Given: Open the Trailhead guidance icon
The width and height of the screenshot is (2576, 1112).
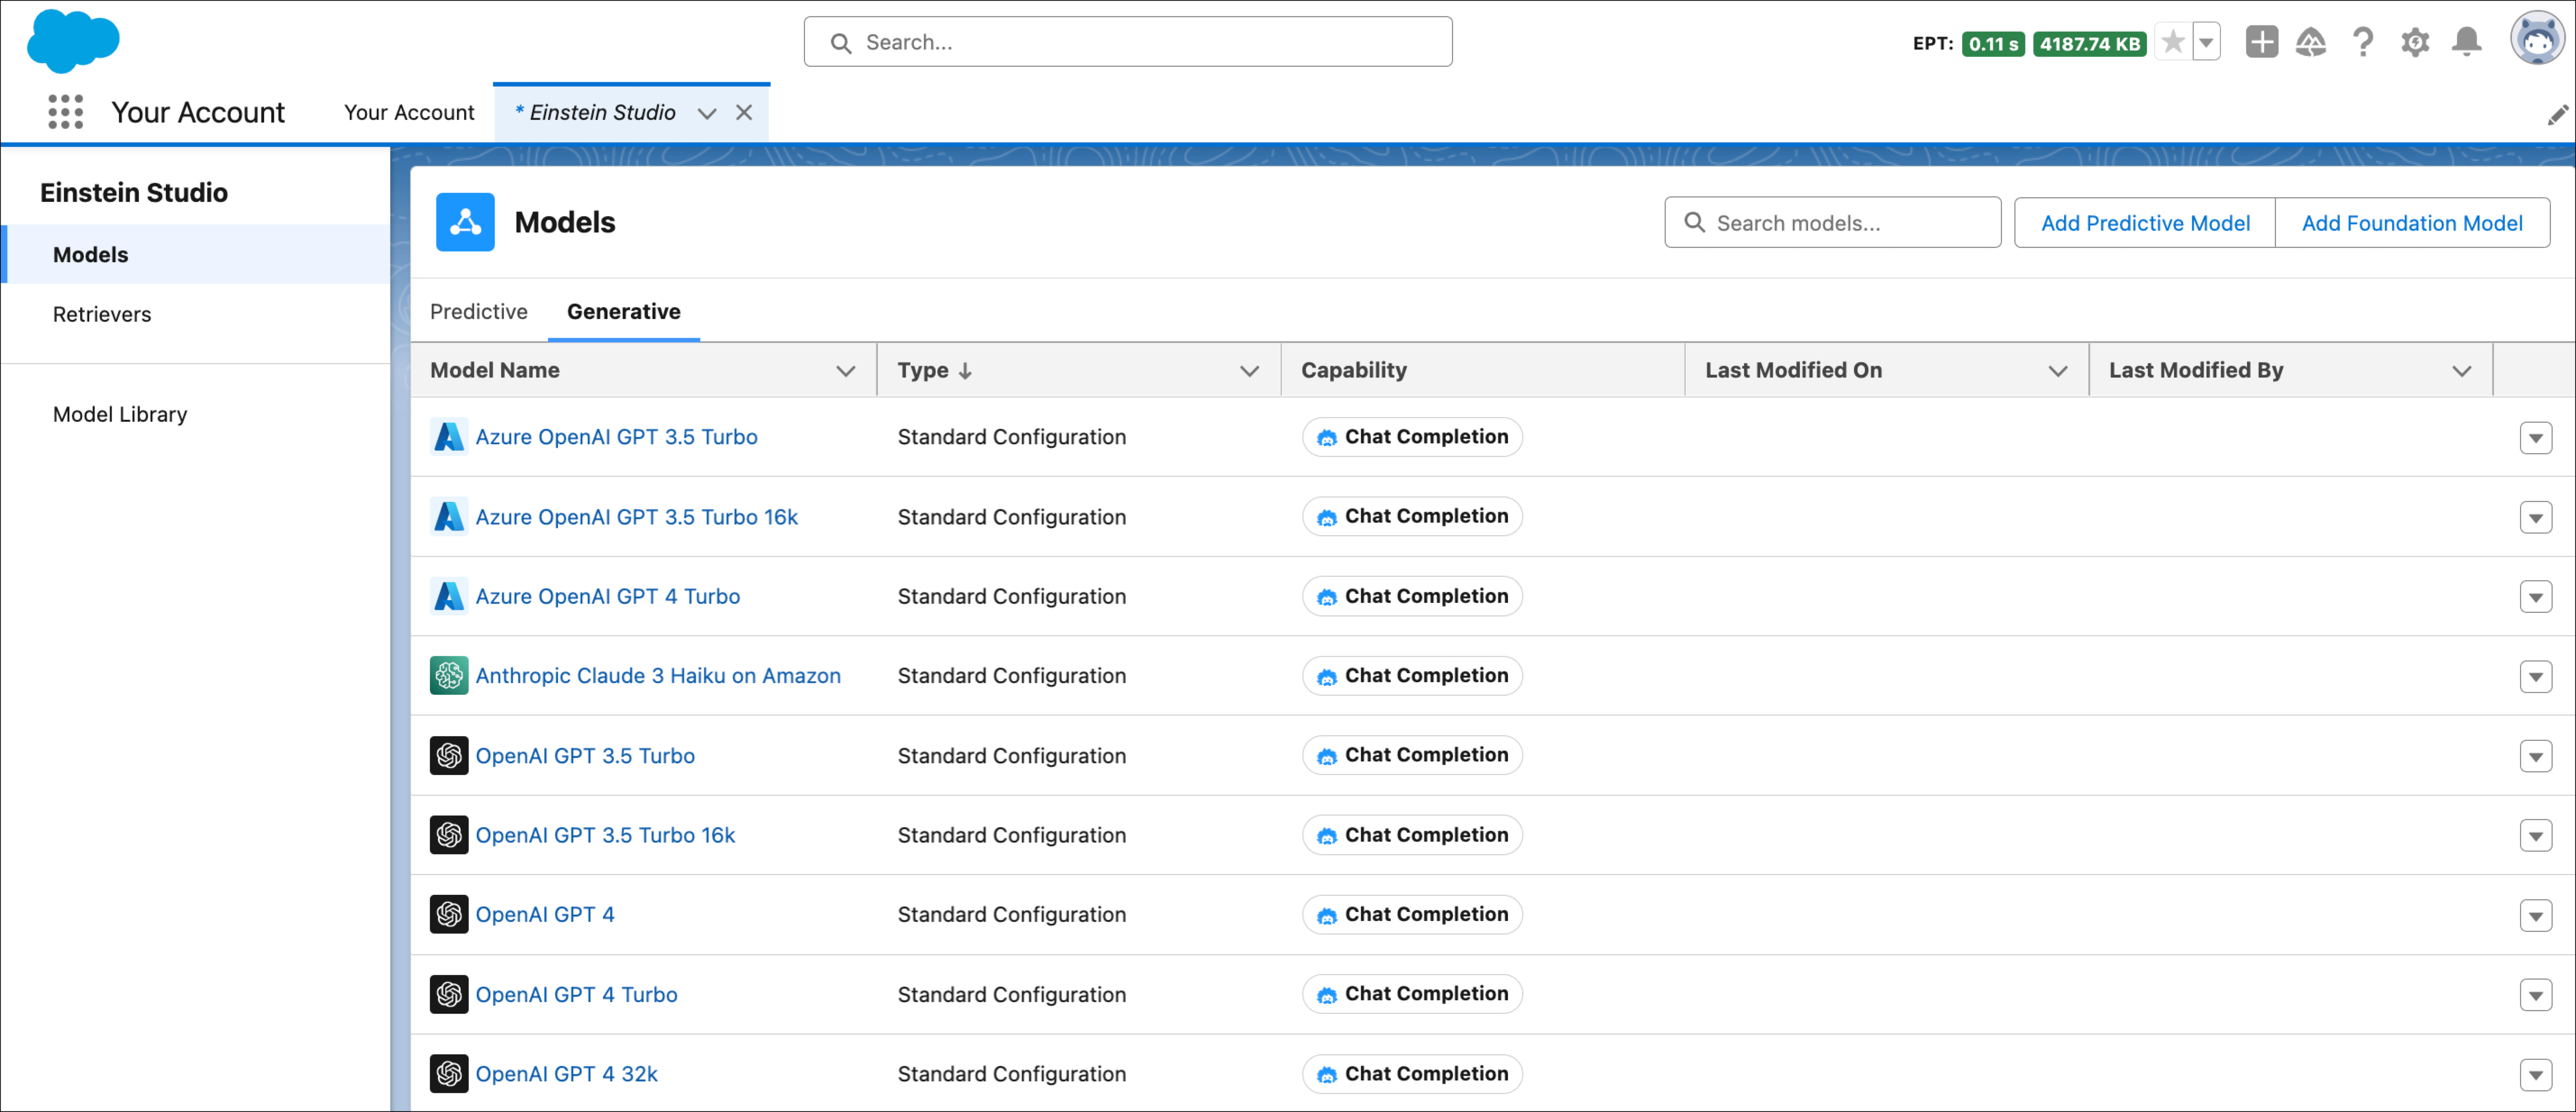Looking at the screenshot, I should [x=2311, y=42].
